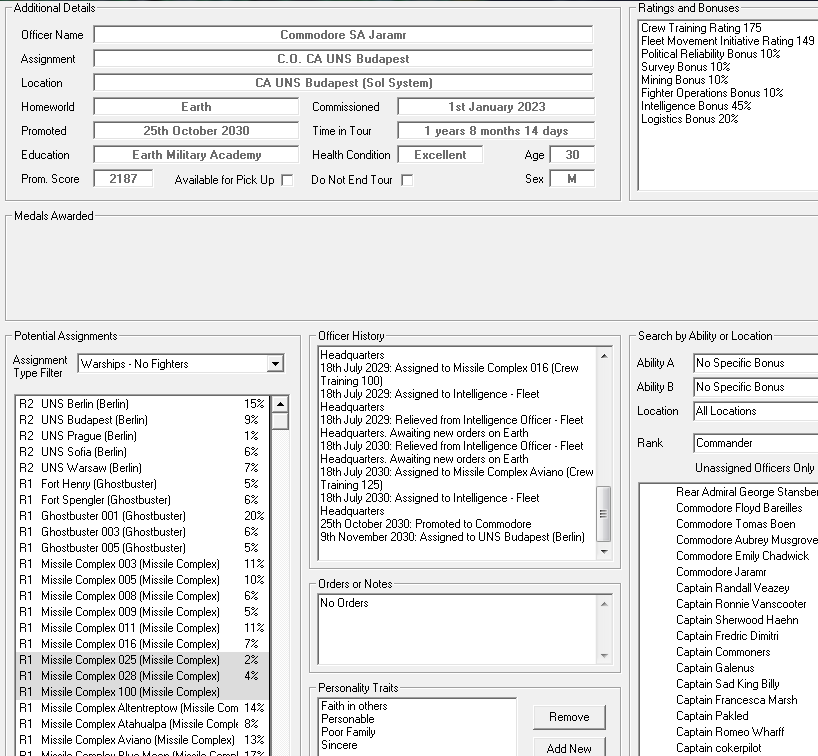This screenshot has height=756, width=818.
Task: Select Missile Complex 008 assignment row
Action: coord(142,596)
